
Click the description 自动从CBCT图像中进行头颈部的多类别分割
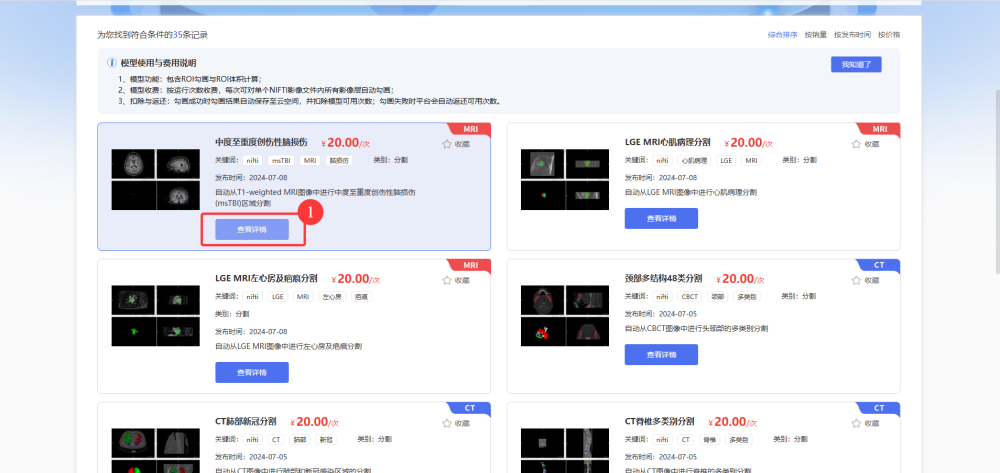tap(696, 329)
